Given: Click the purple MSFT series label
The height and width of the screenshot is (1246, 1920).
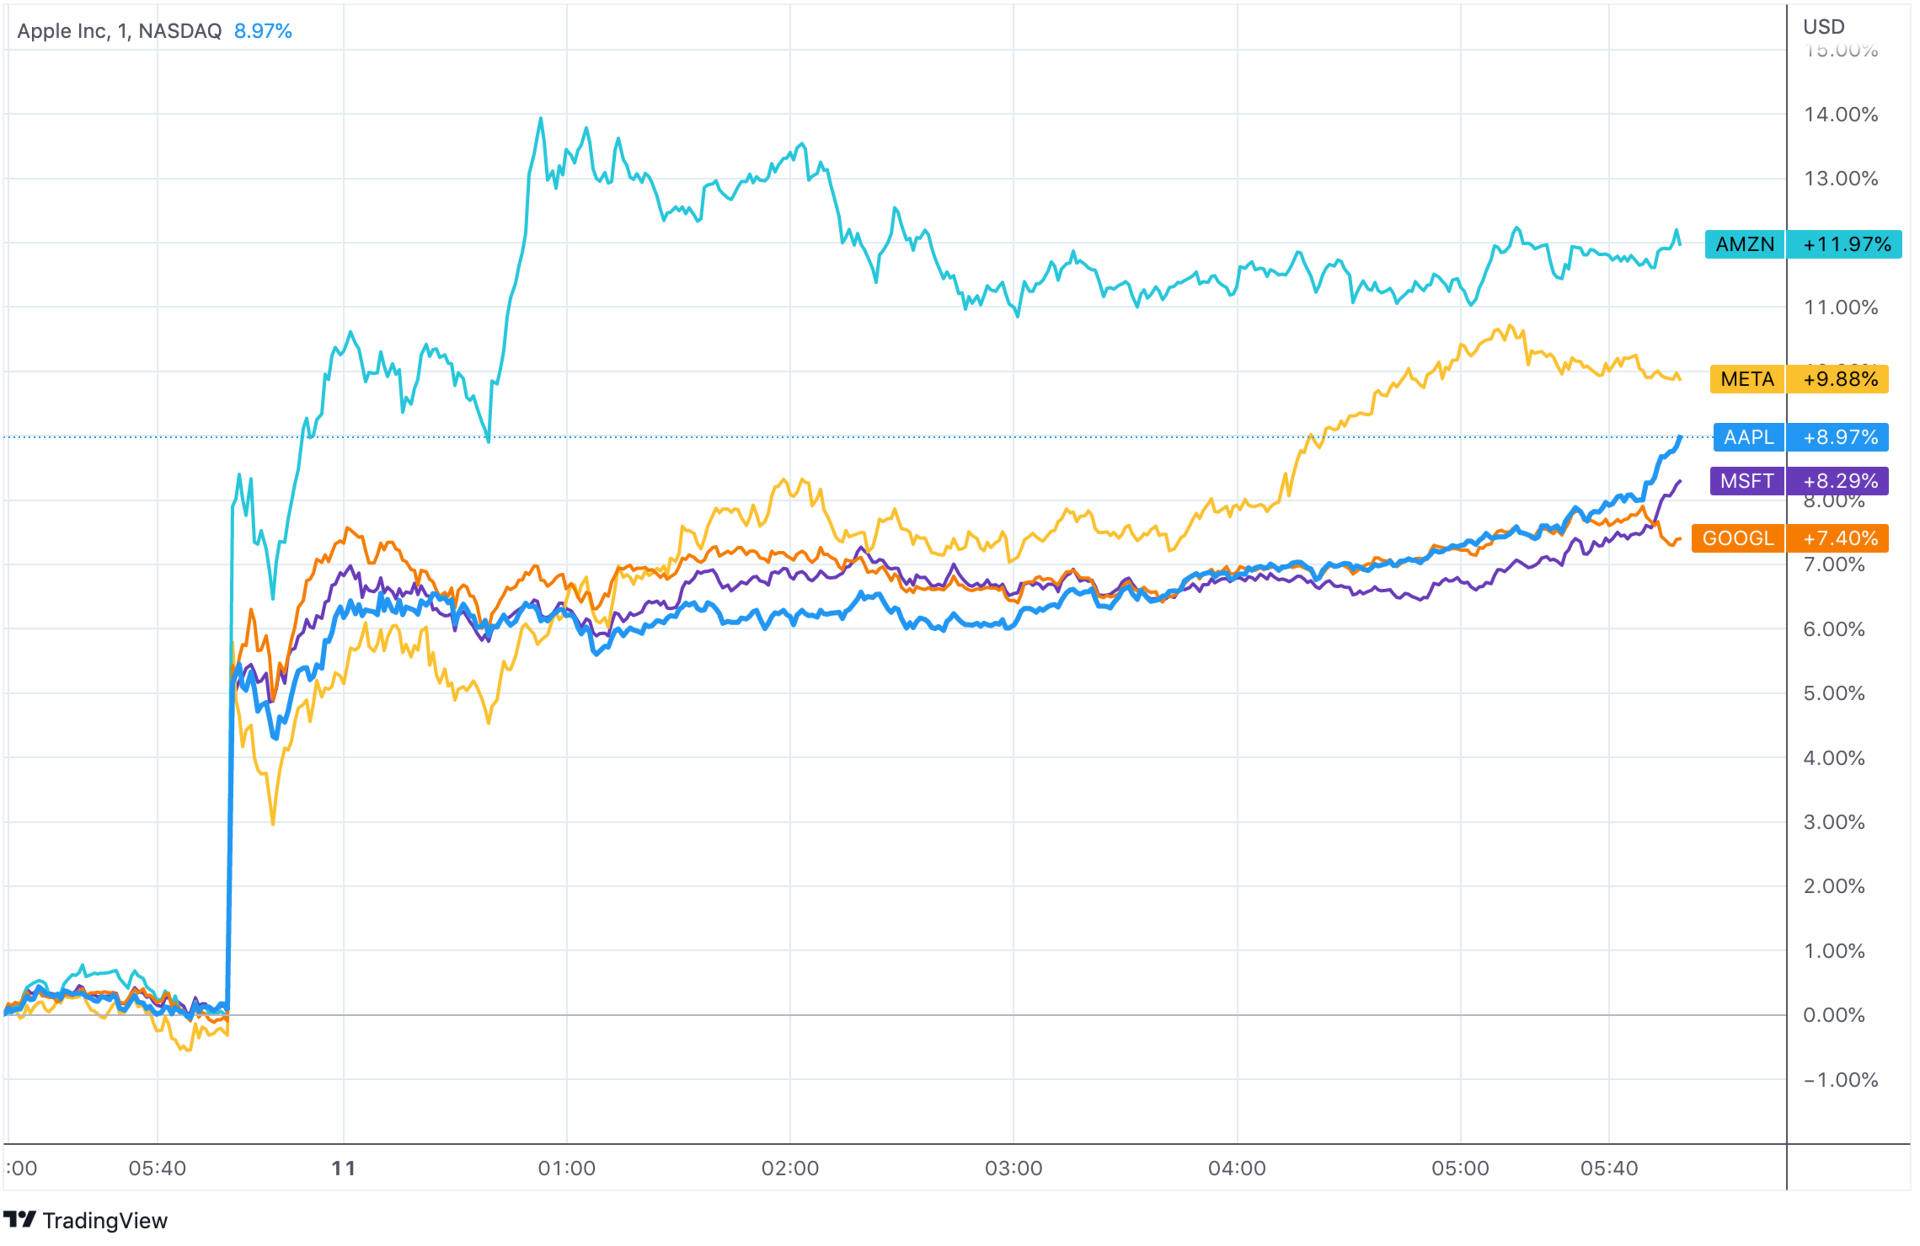Looking at the screenshot, I should [1747, 481].
